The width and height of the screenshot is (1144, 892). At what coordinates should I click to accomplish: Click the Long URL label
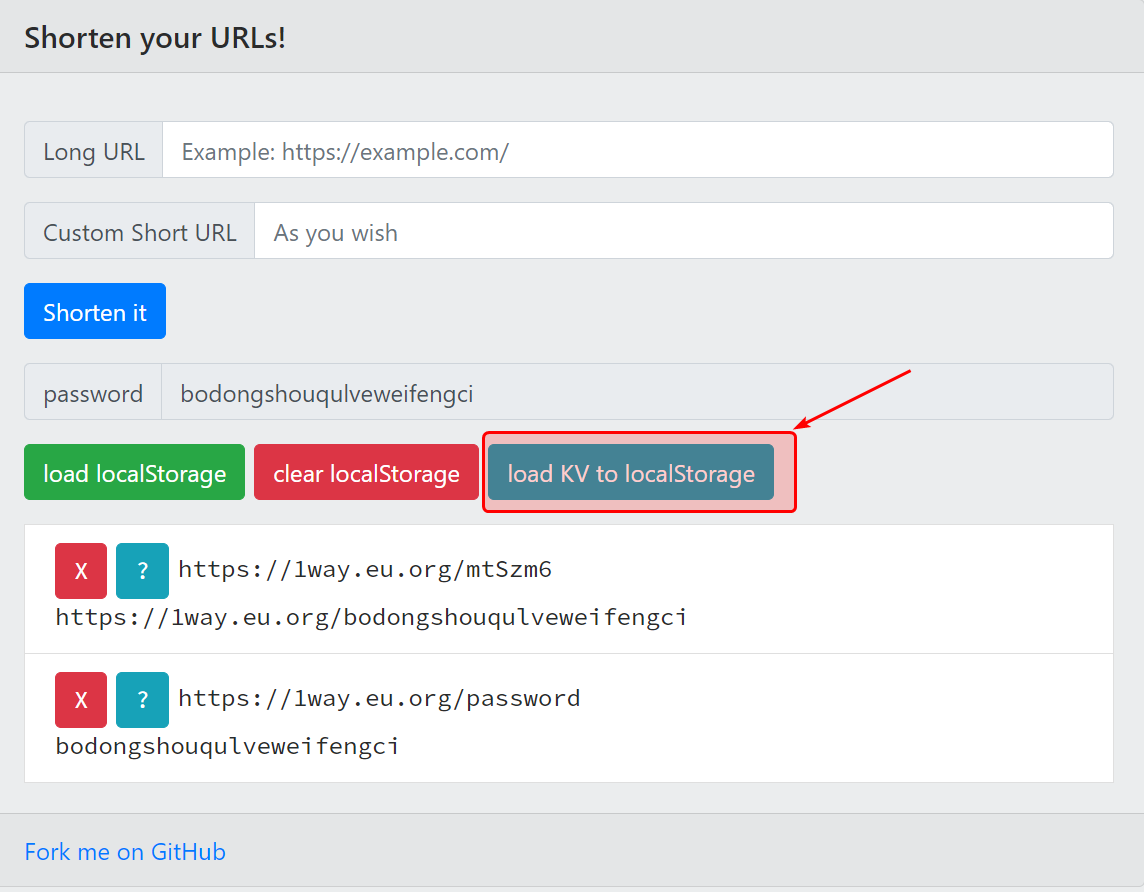point(94,151)
